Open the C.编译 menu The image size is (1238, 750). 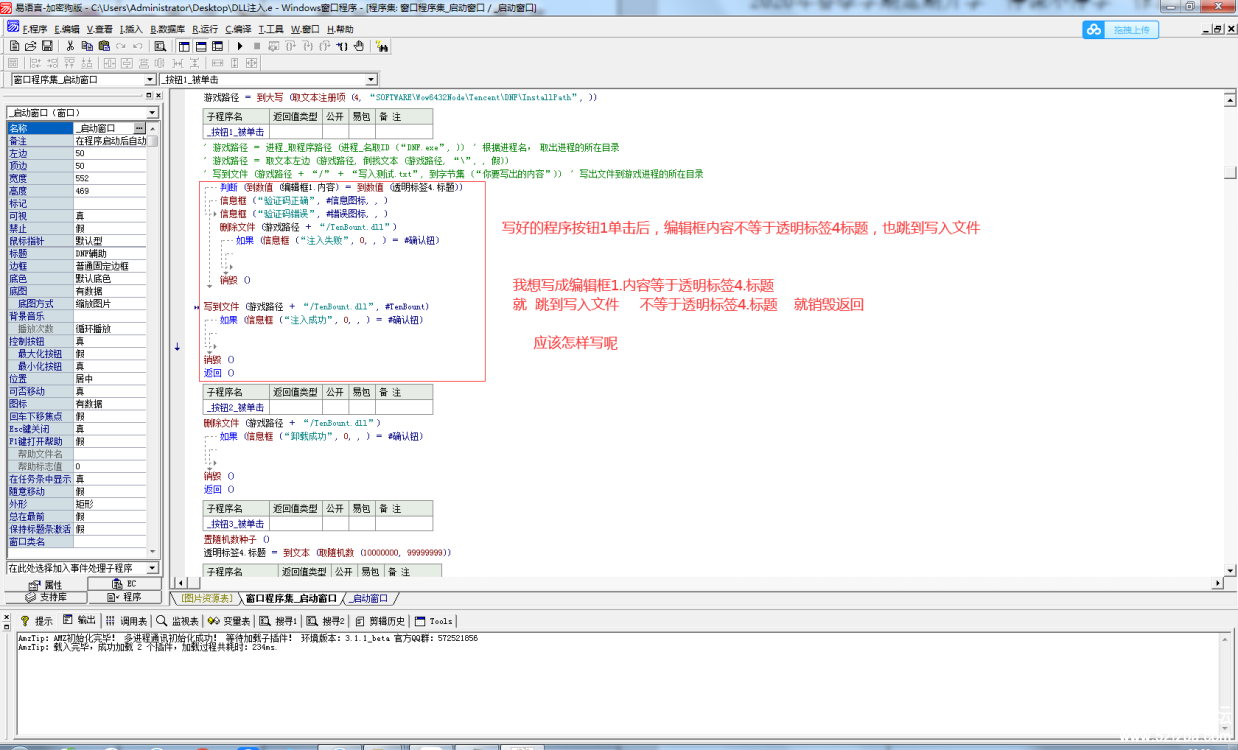[x=238, y=29]
